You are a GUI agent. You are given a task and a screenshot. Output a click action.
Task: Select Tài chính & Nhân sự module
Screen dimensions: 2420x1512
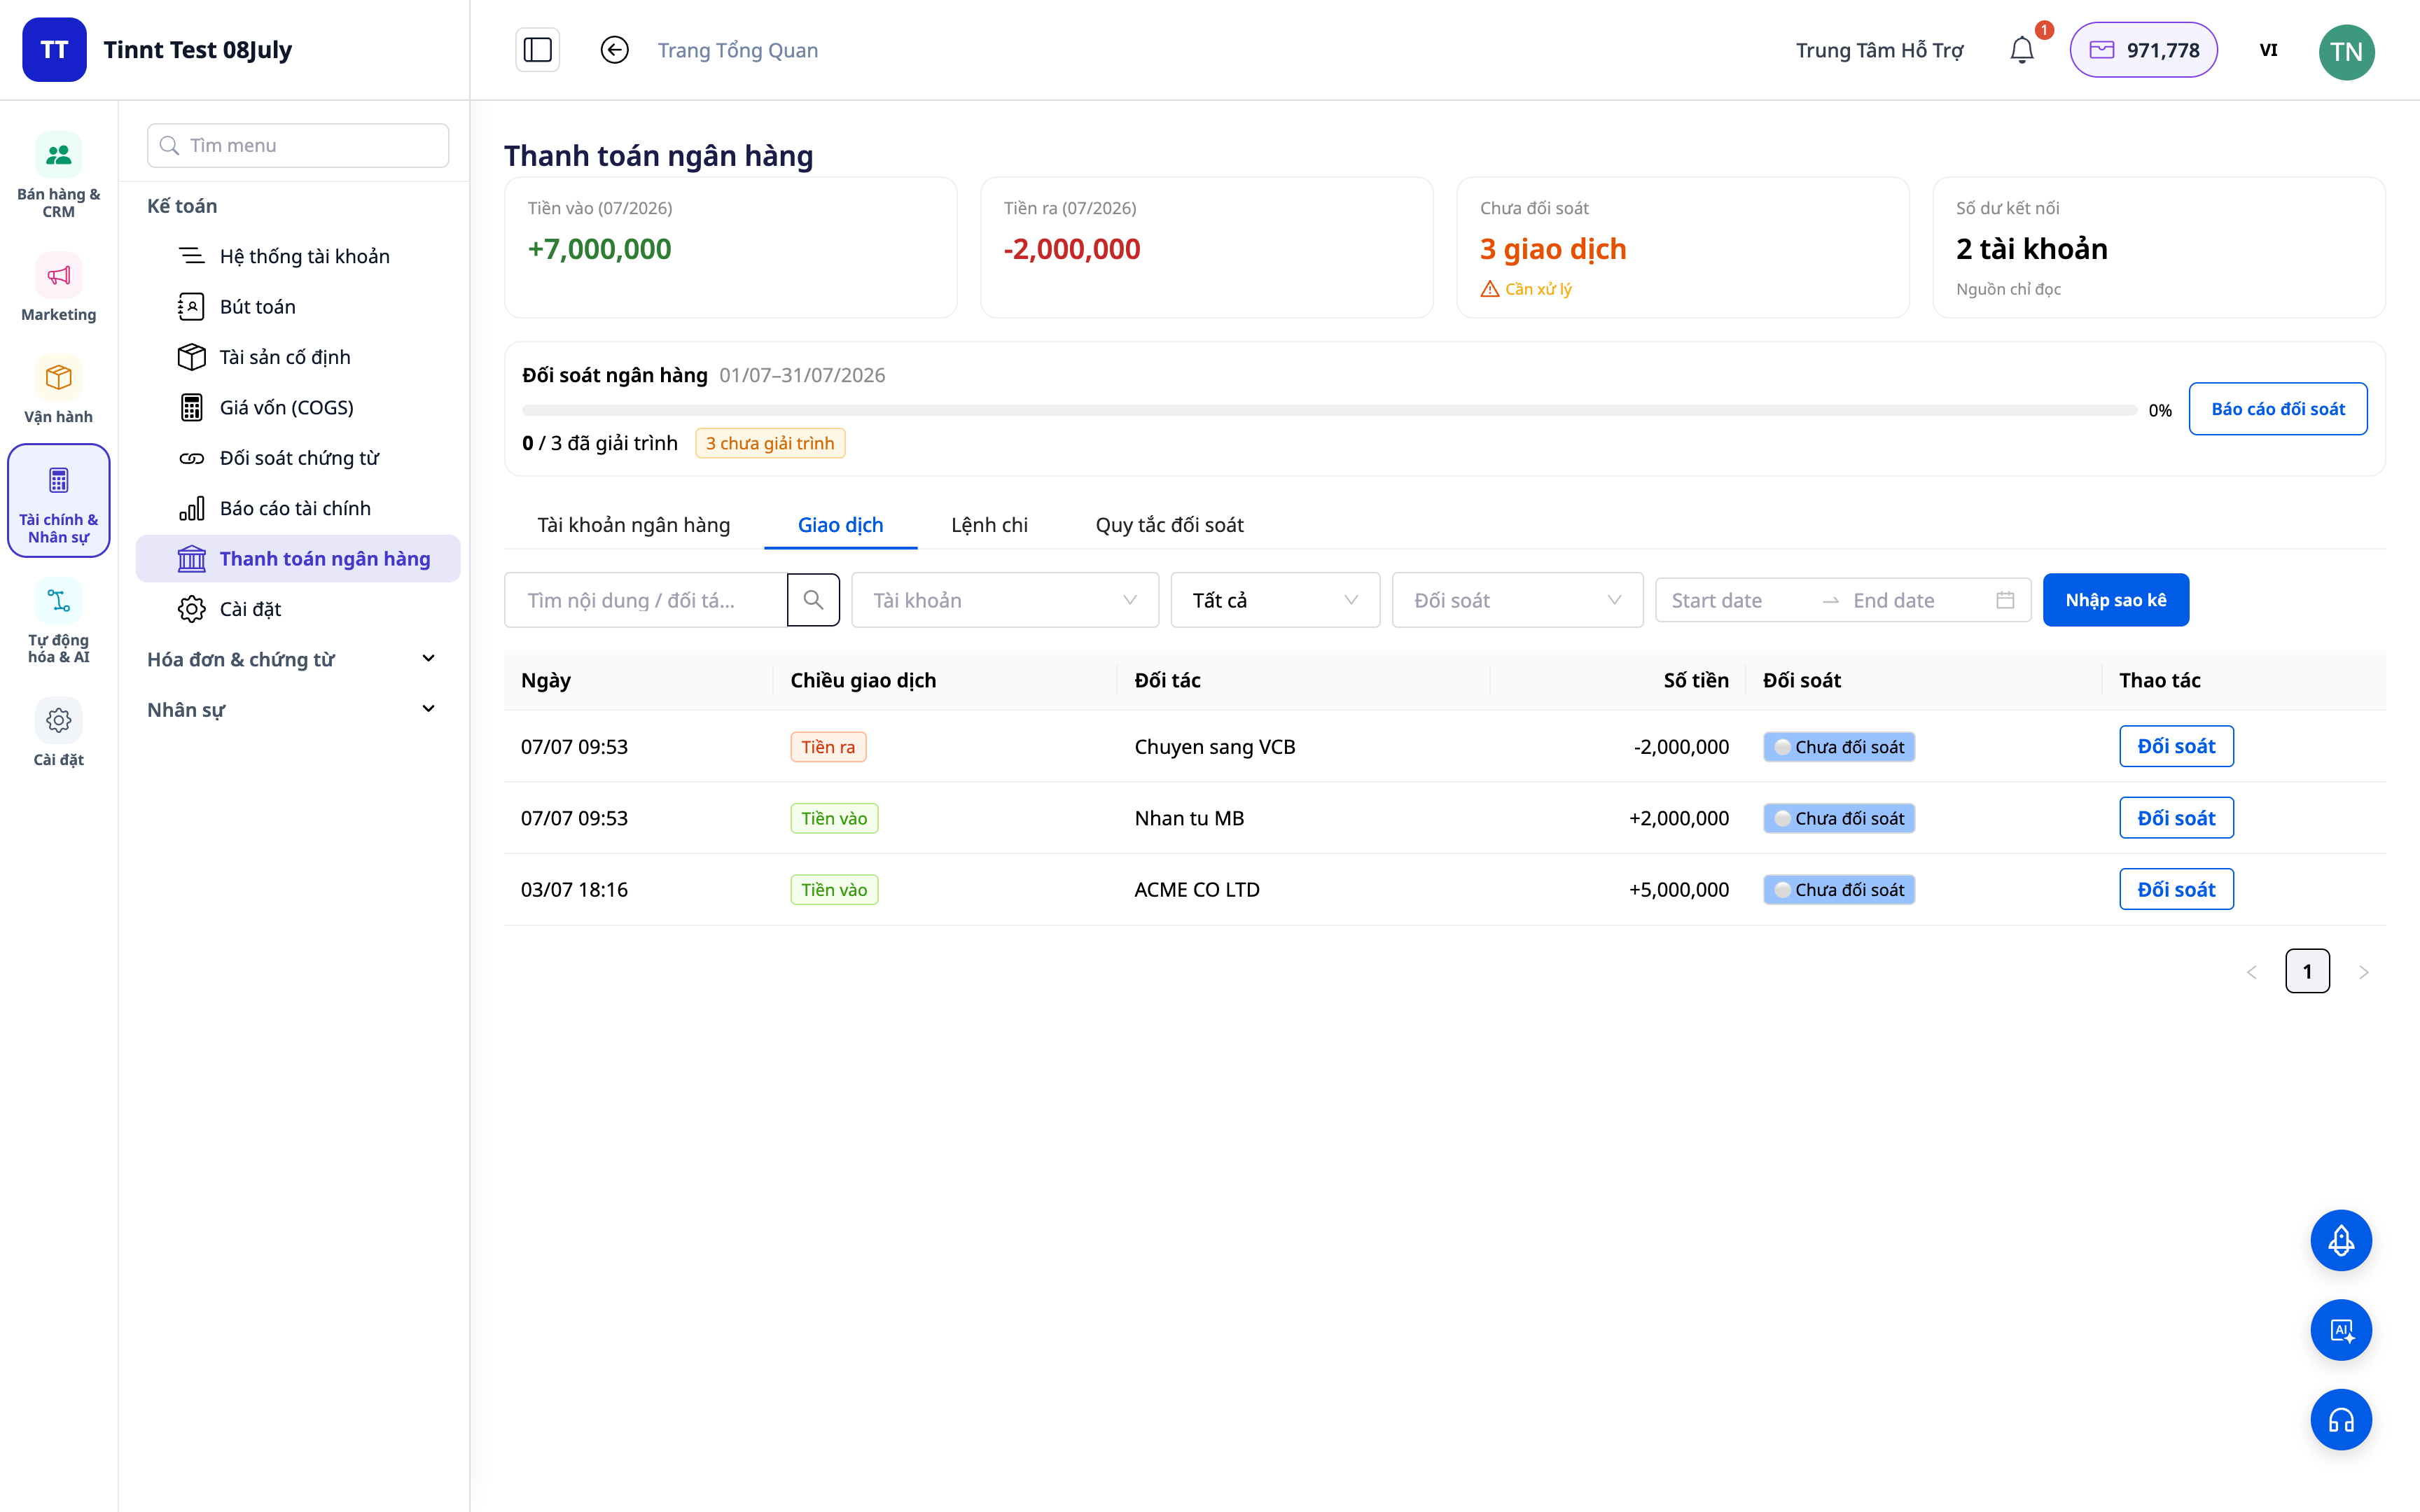[x=59, y=500]
